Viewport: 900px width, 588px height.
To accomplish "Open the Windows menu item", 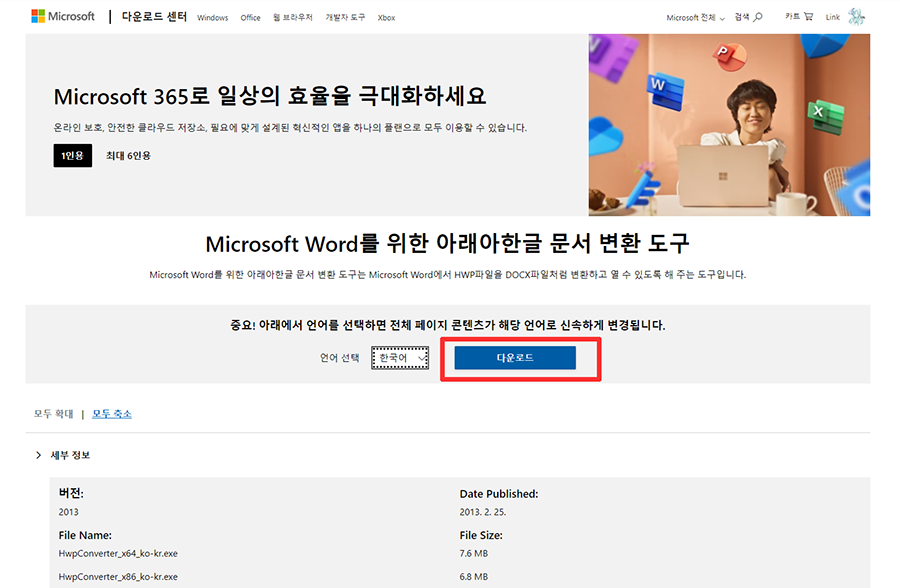I will [212, 17].
